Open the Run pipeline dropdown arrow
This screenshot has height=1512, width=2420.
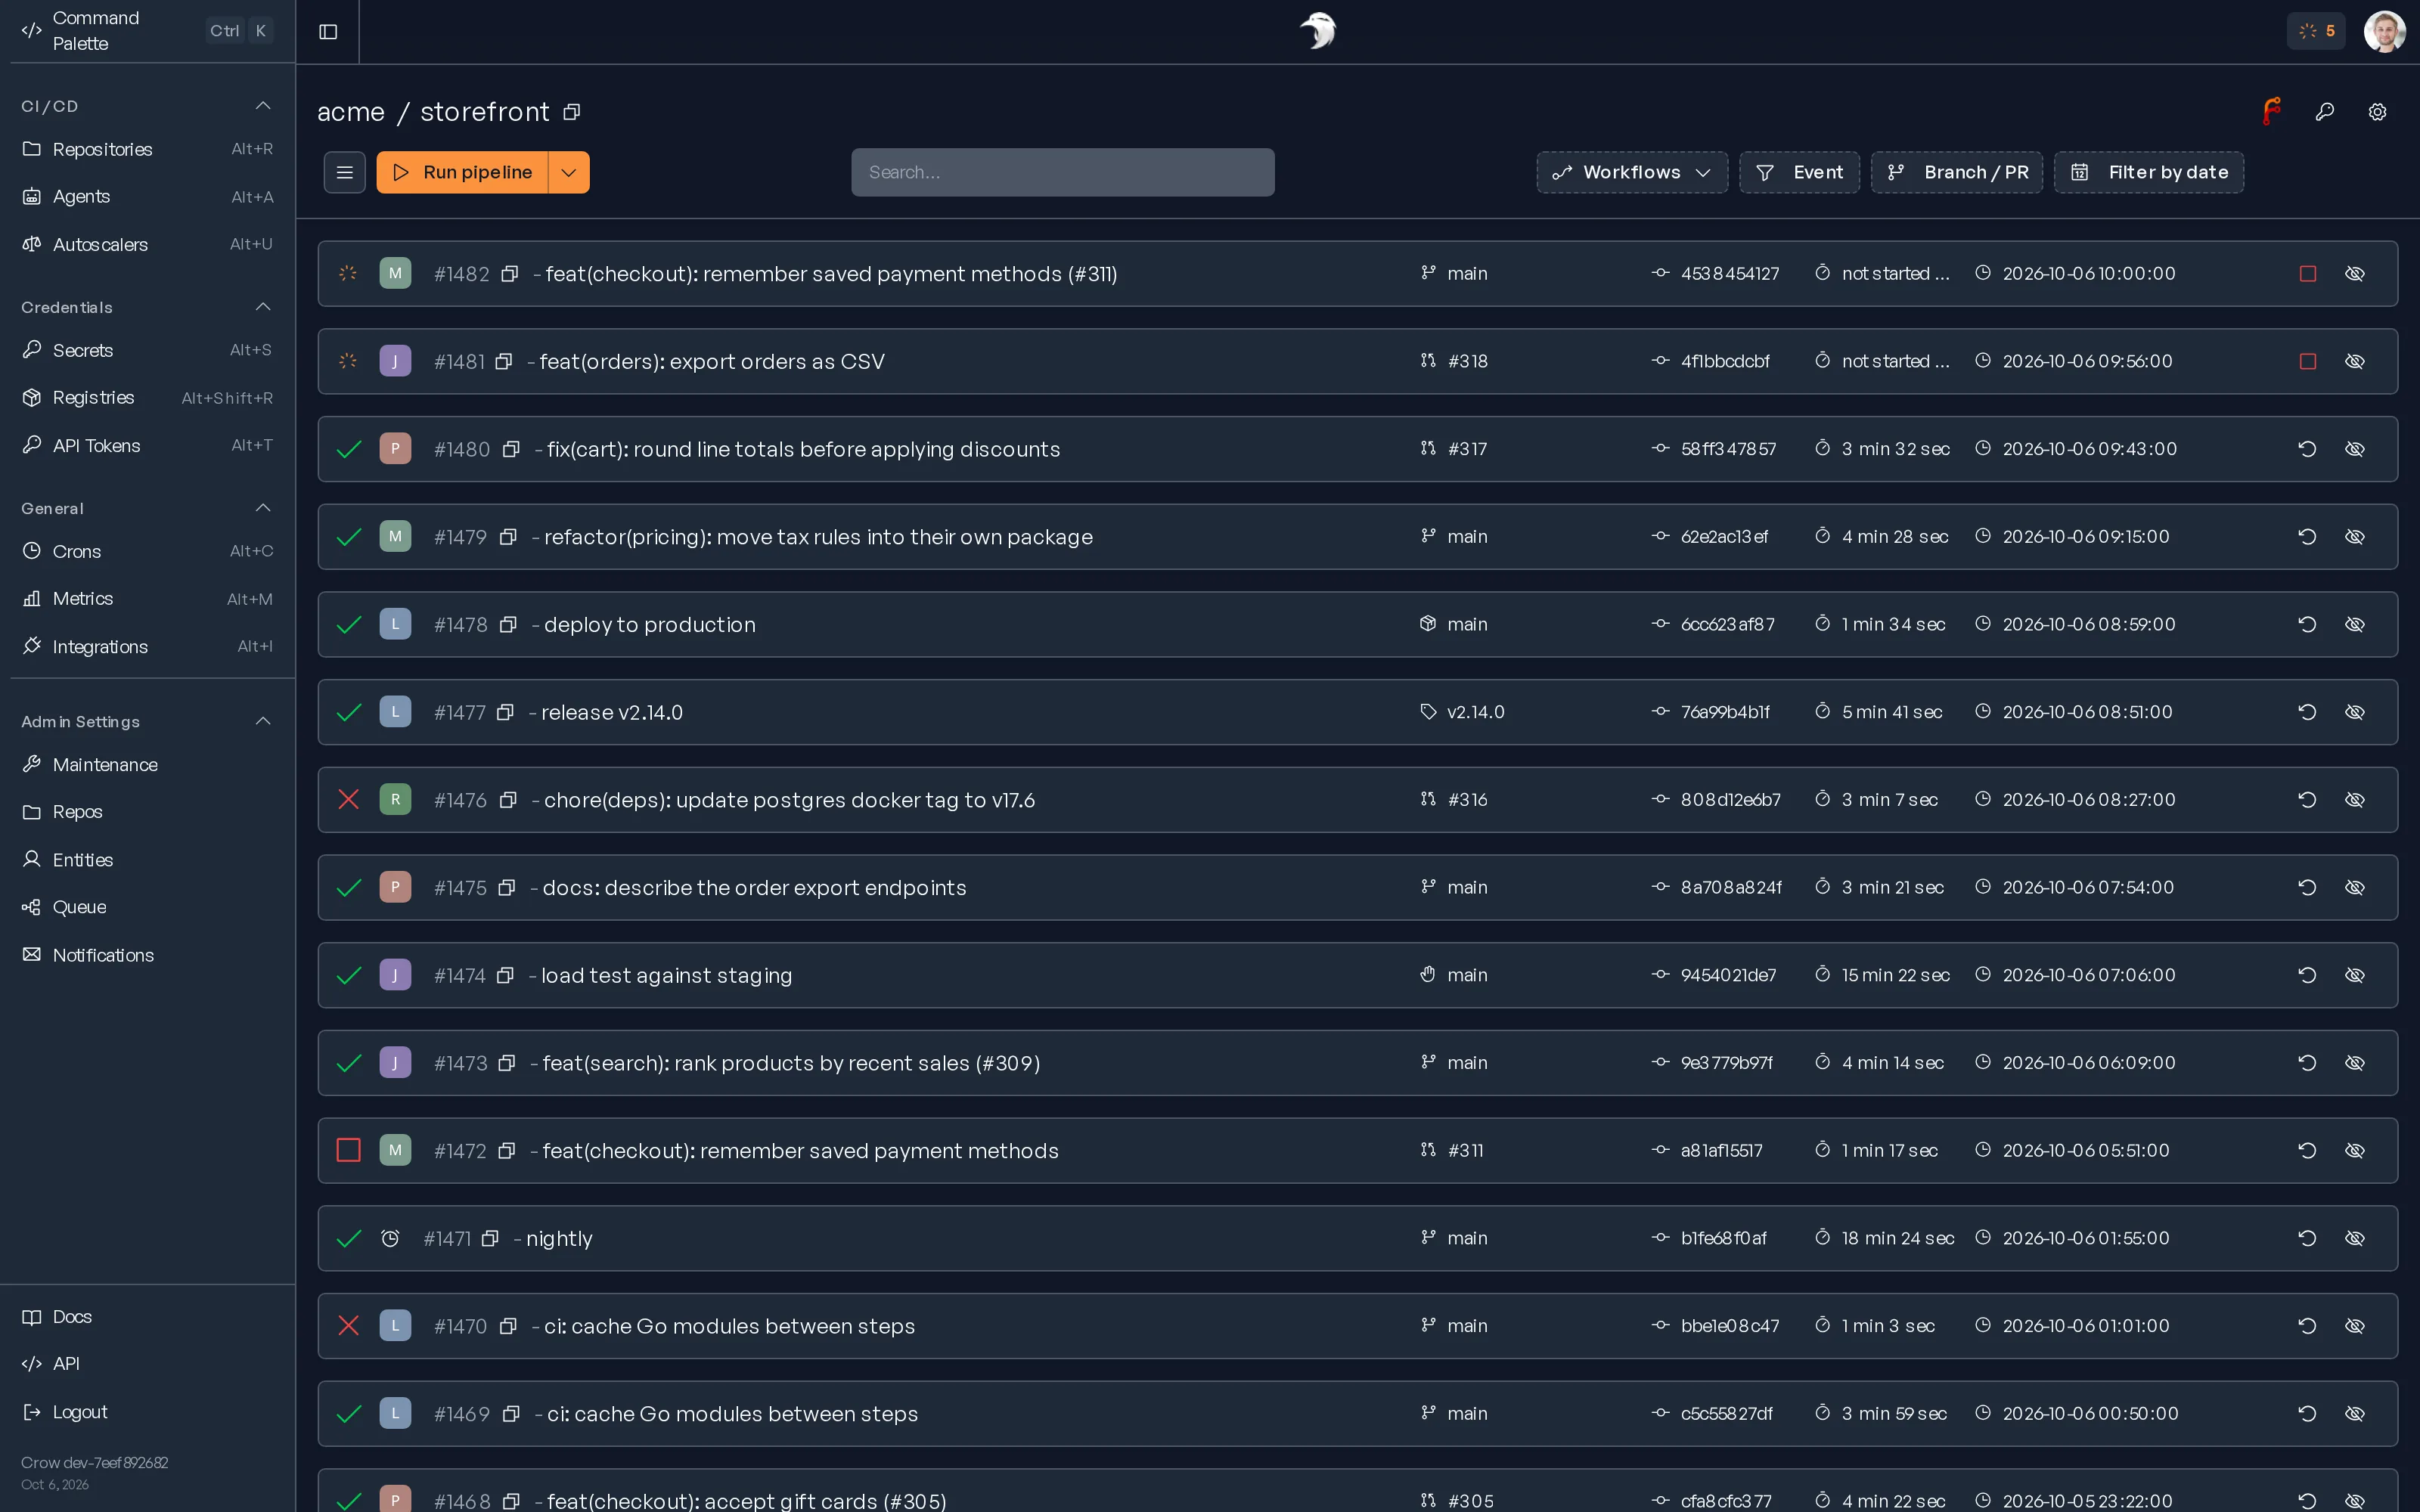tap(569, 172)
